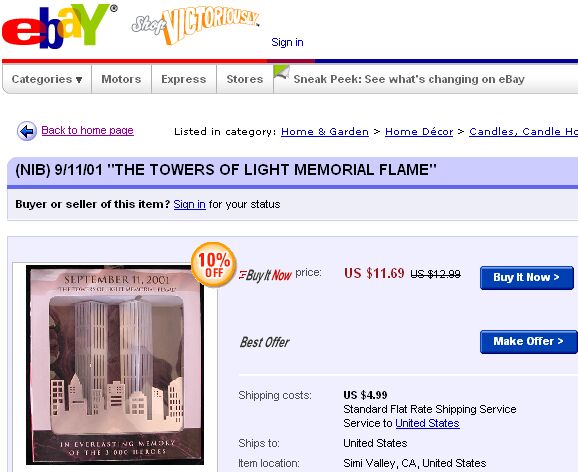Open the Express tab
578x472 pixels.
[184, 79]
